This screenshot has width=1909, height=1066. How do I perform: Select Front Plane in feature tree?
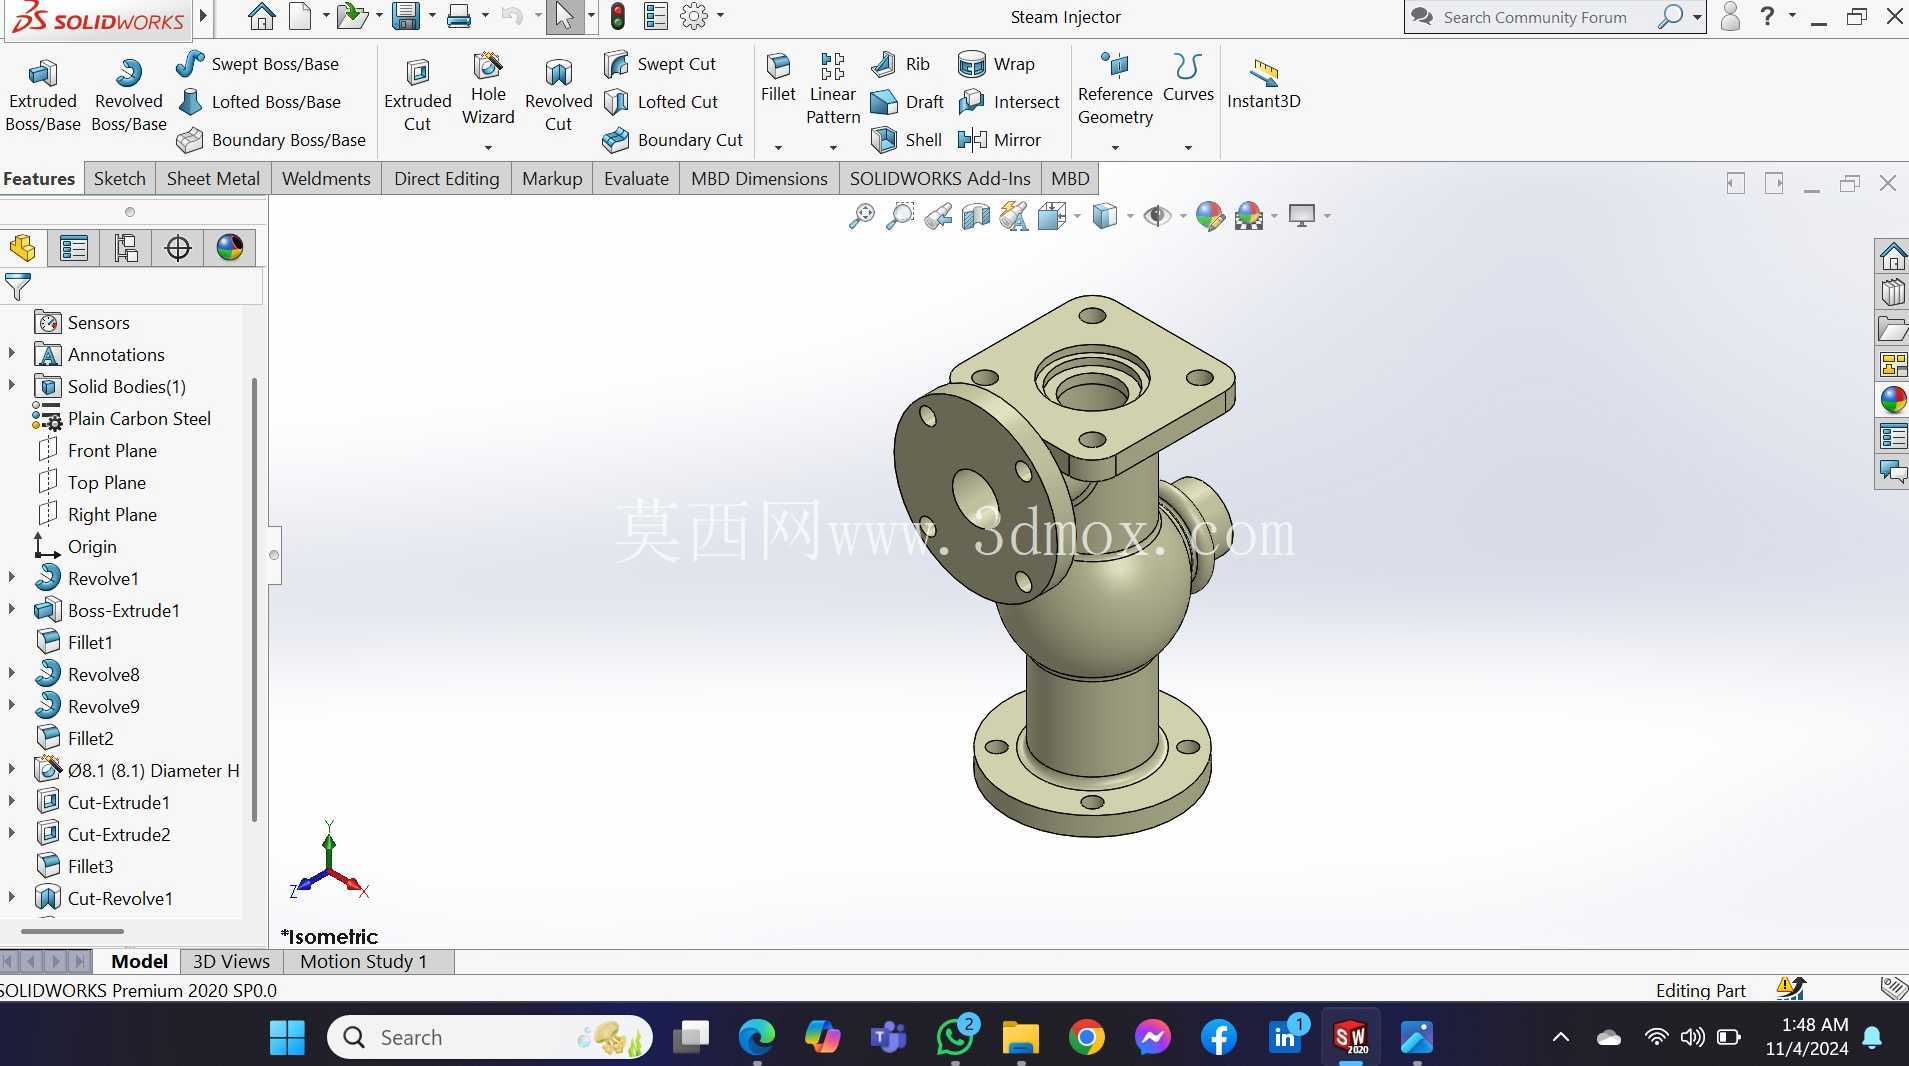pos(112,451)
